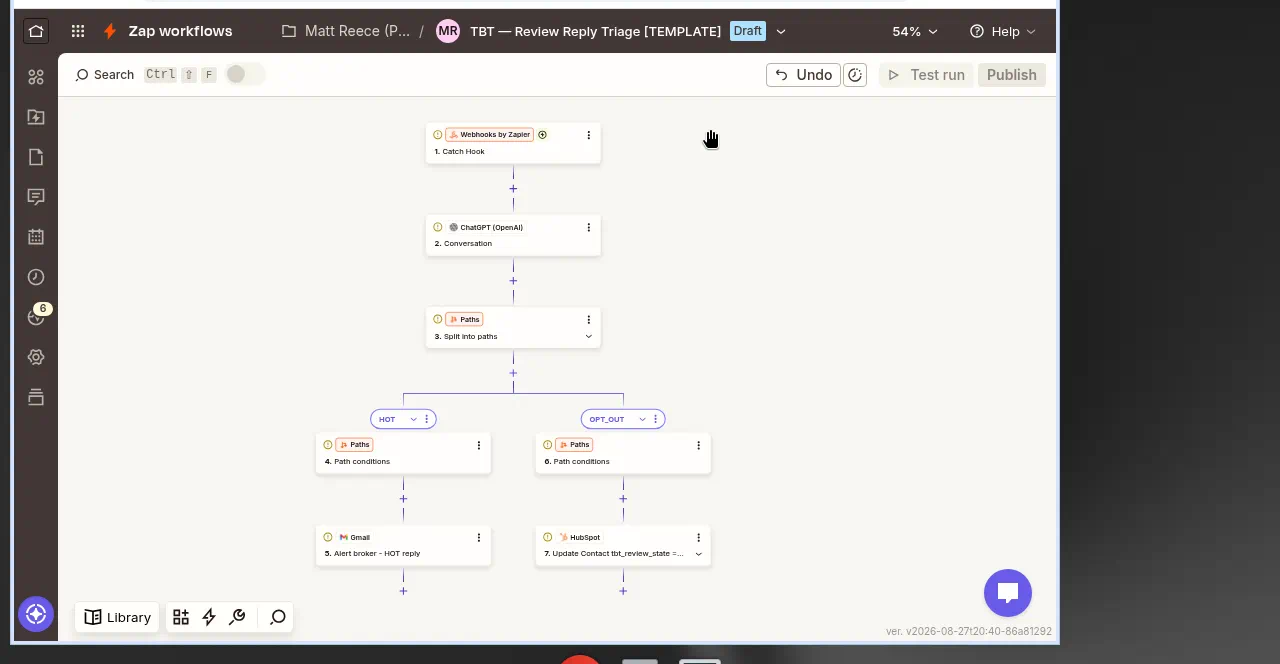Open the three-dot menu on Catch Hook step
Image resolution: width=1280 pixels, height=664 pixels.
(588, 135)
